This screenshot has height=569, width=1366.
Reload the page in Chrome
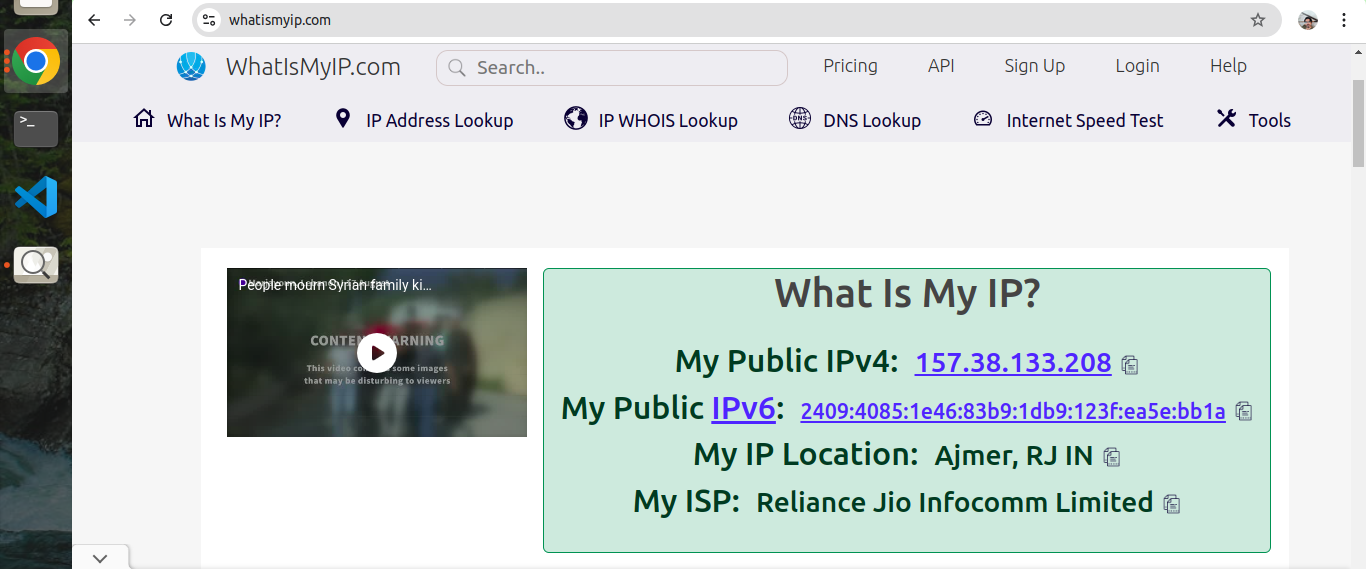(167, 20)
